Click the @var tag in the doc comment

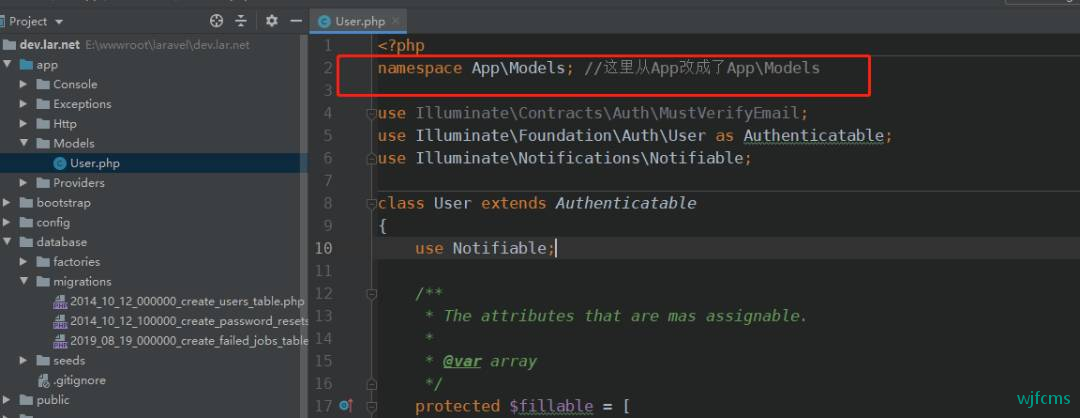tap(461, 361)
